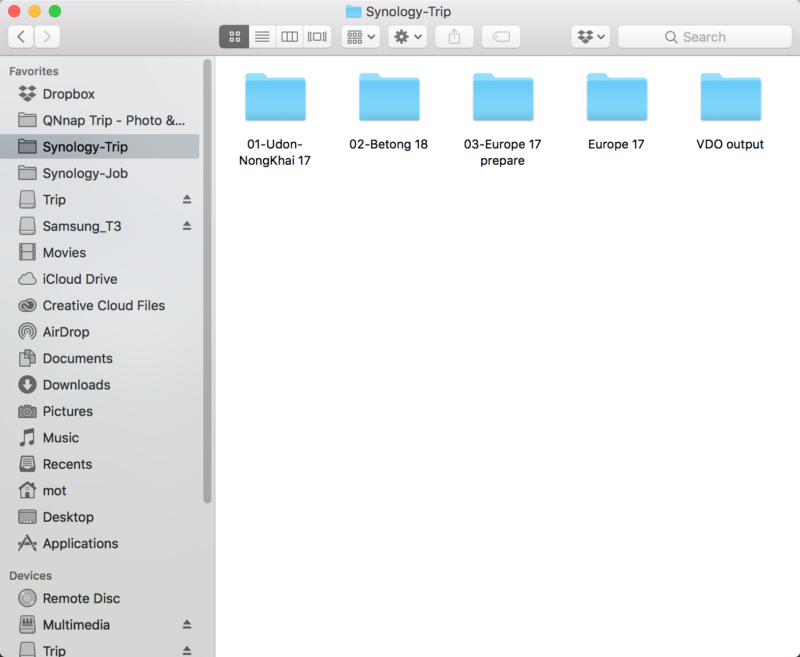
Task: Open Creative Cloud Files in the sidebar
Action: 100,306
